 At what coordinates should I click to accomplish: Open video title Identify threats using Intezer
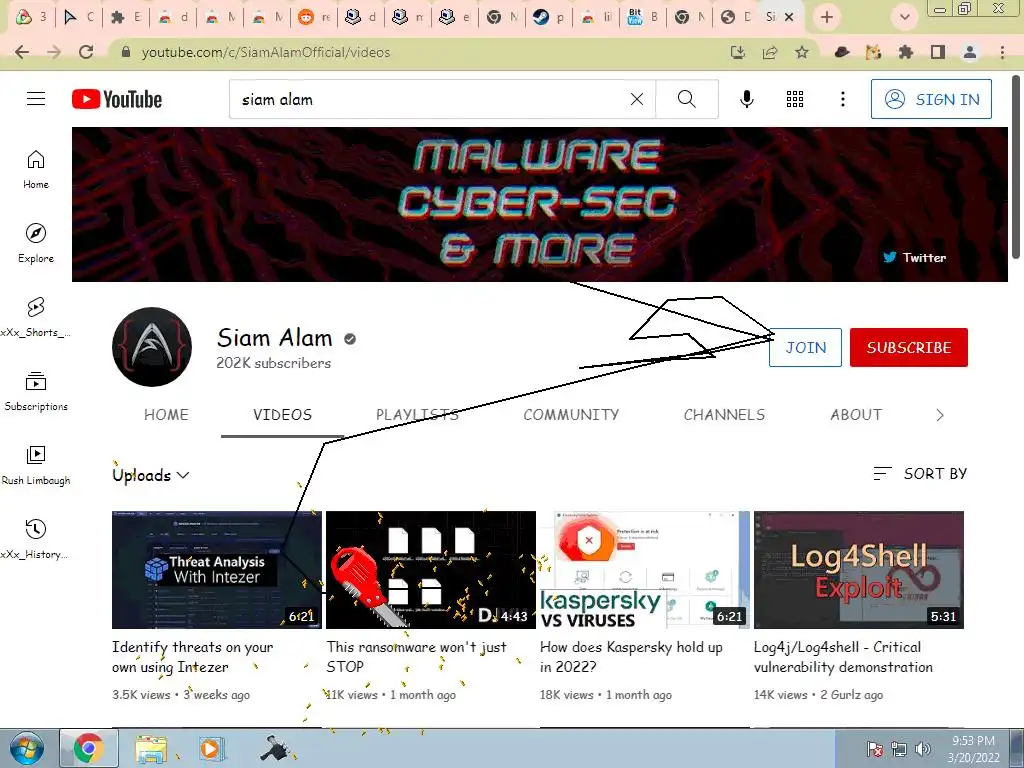coord(193,657)
